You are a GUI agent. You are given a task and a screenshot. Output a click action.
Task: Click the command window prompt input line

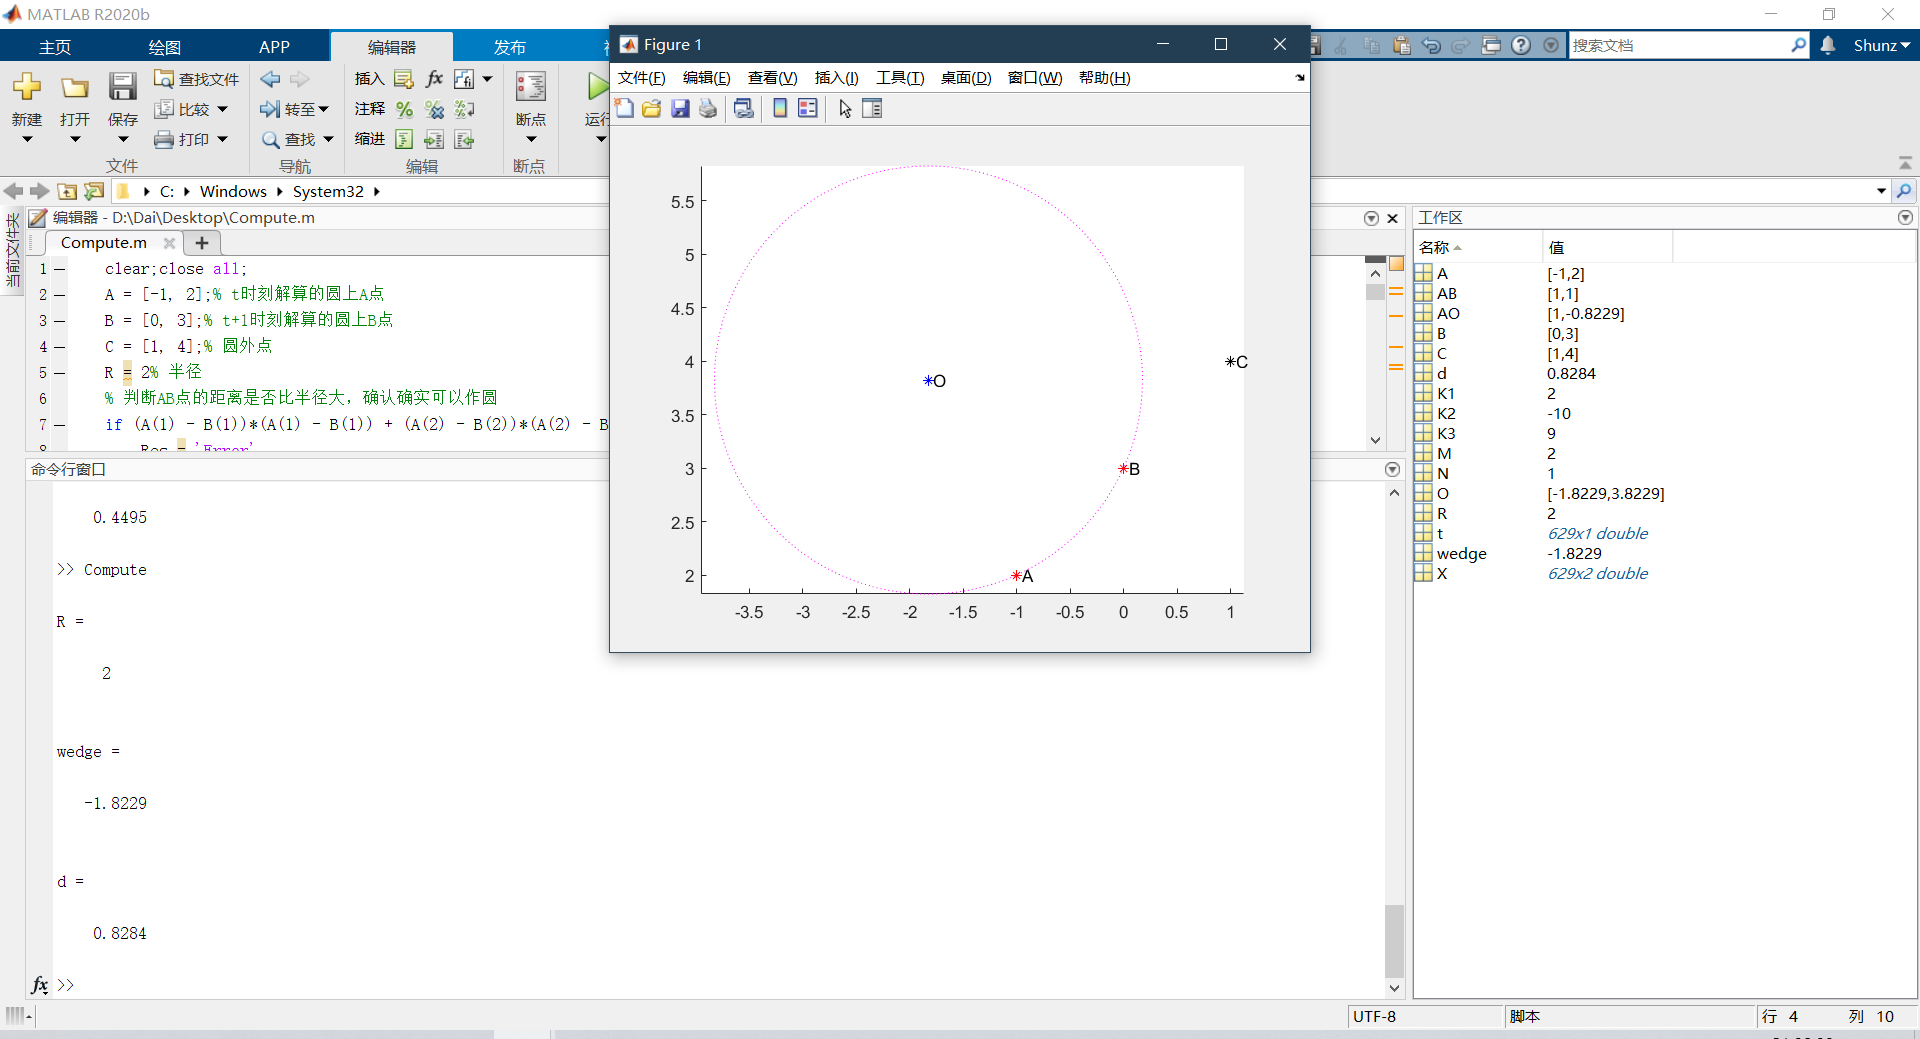(x=720, y=985)
